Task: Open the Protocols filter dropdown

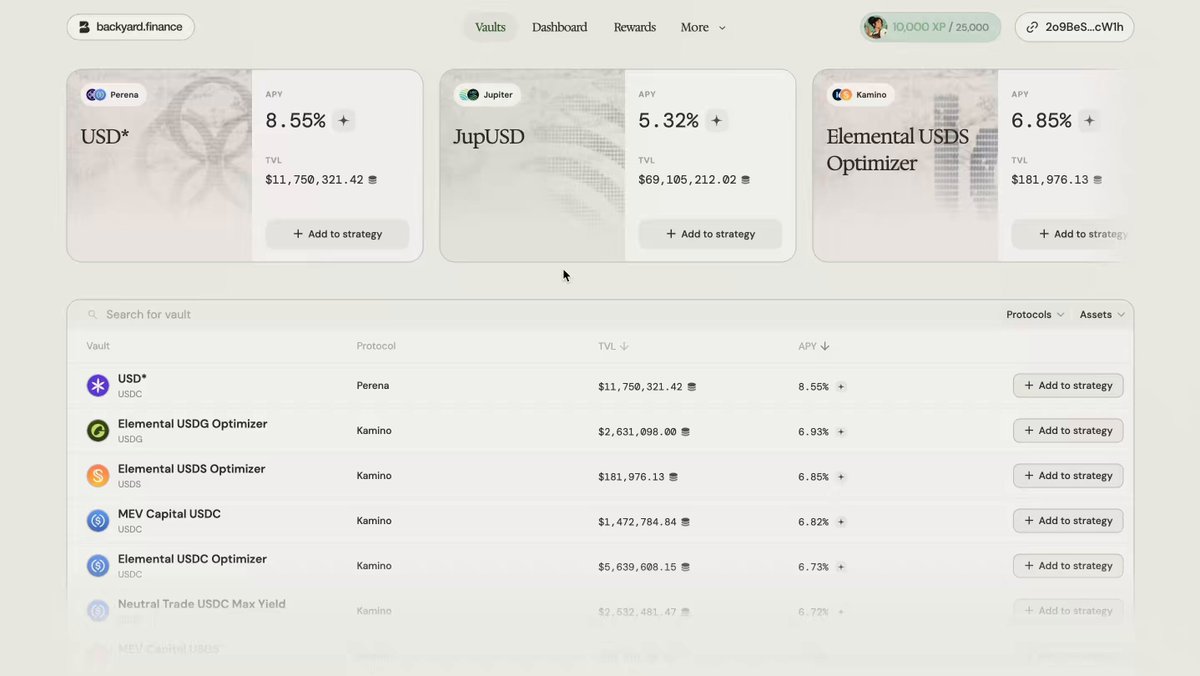Action: pos(1035,314)
